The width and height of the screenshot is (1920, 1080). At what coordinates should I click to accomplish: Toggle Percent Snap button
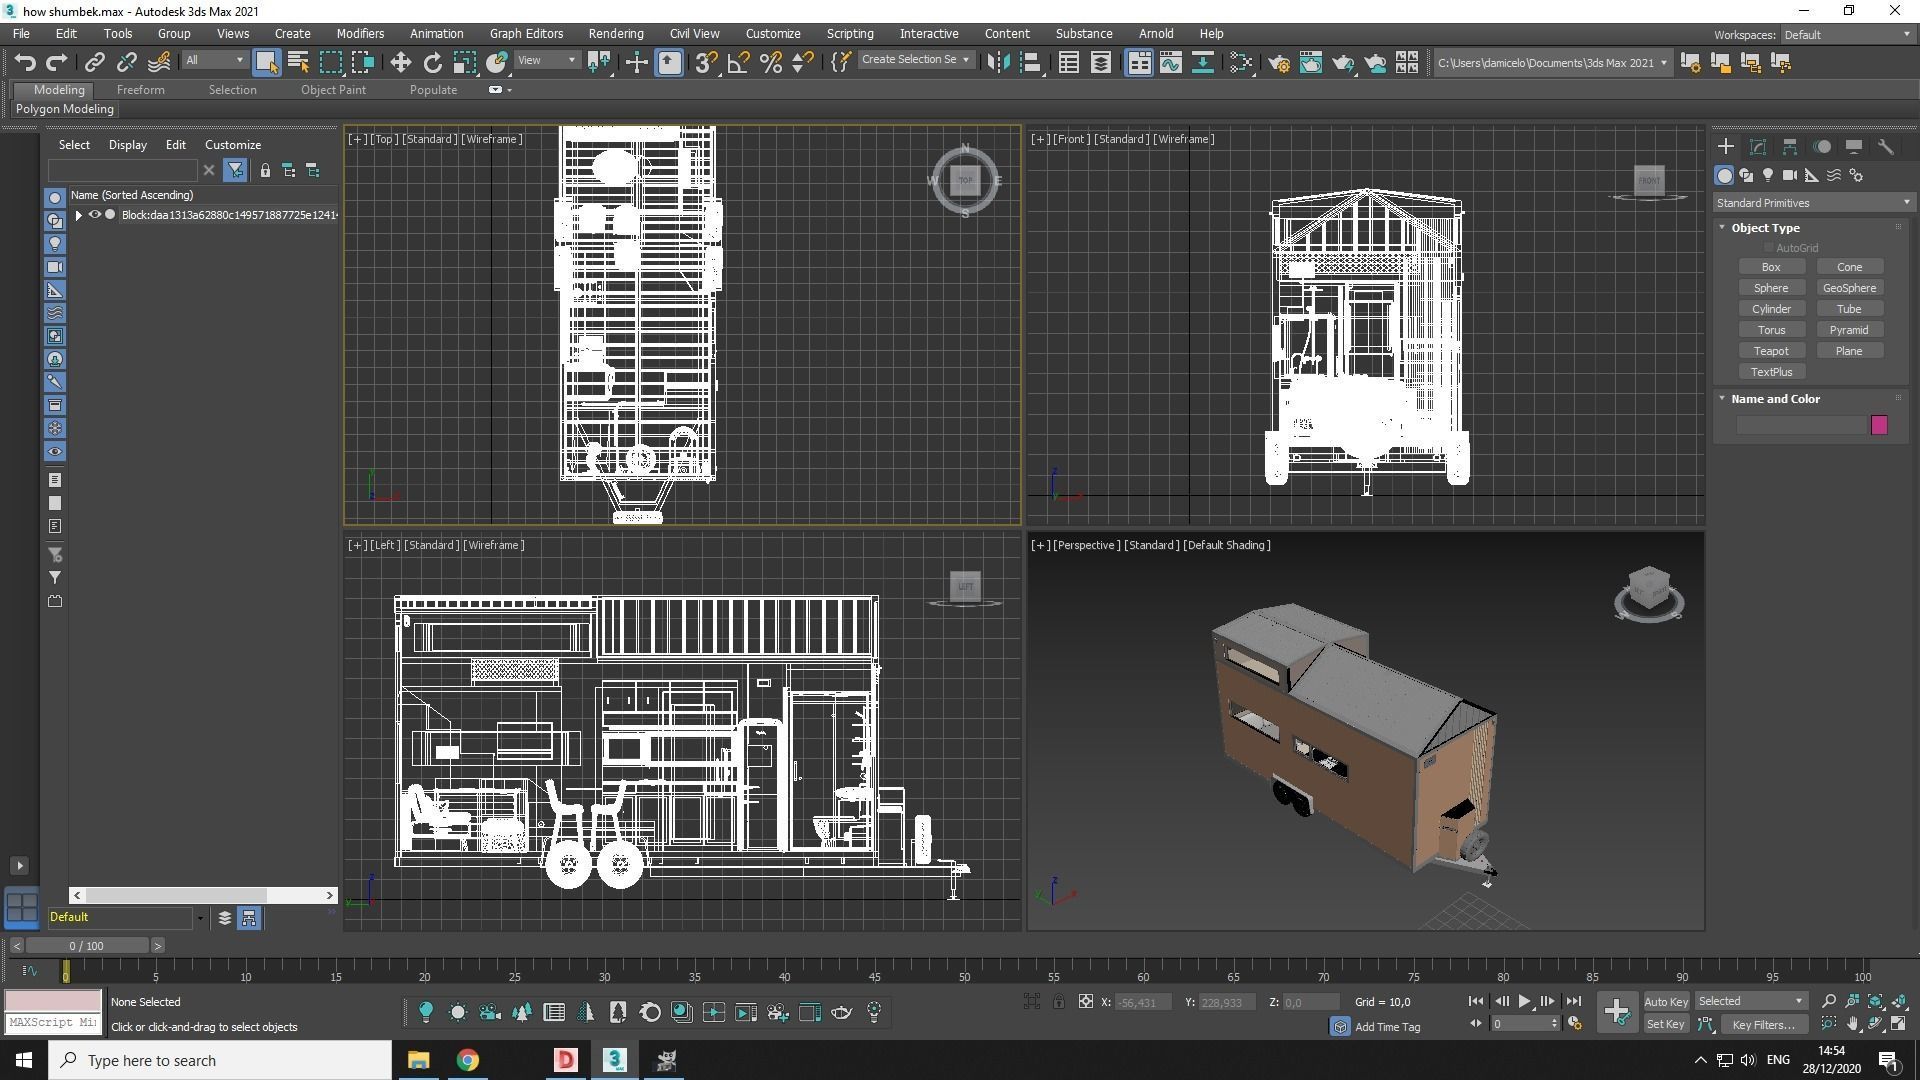770,63
